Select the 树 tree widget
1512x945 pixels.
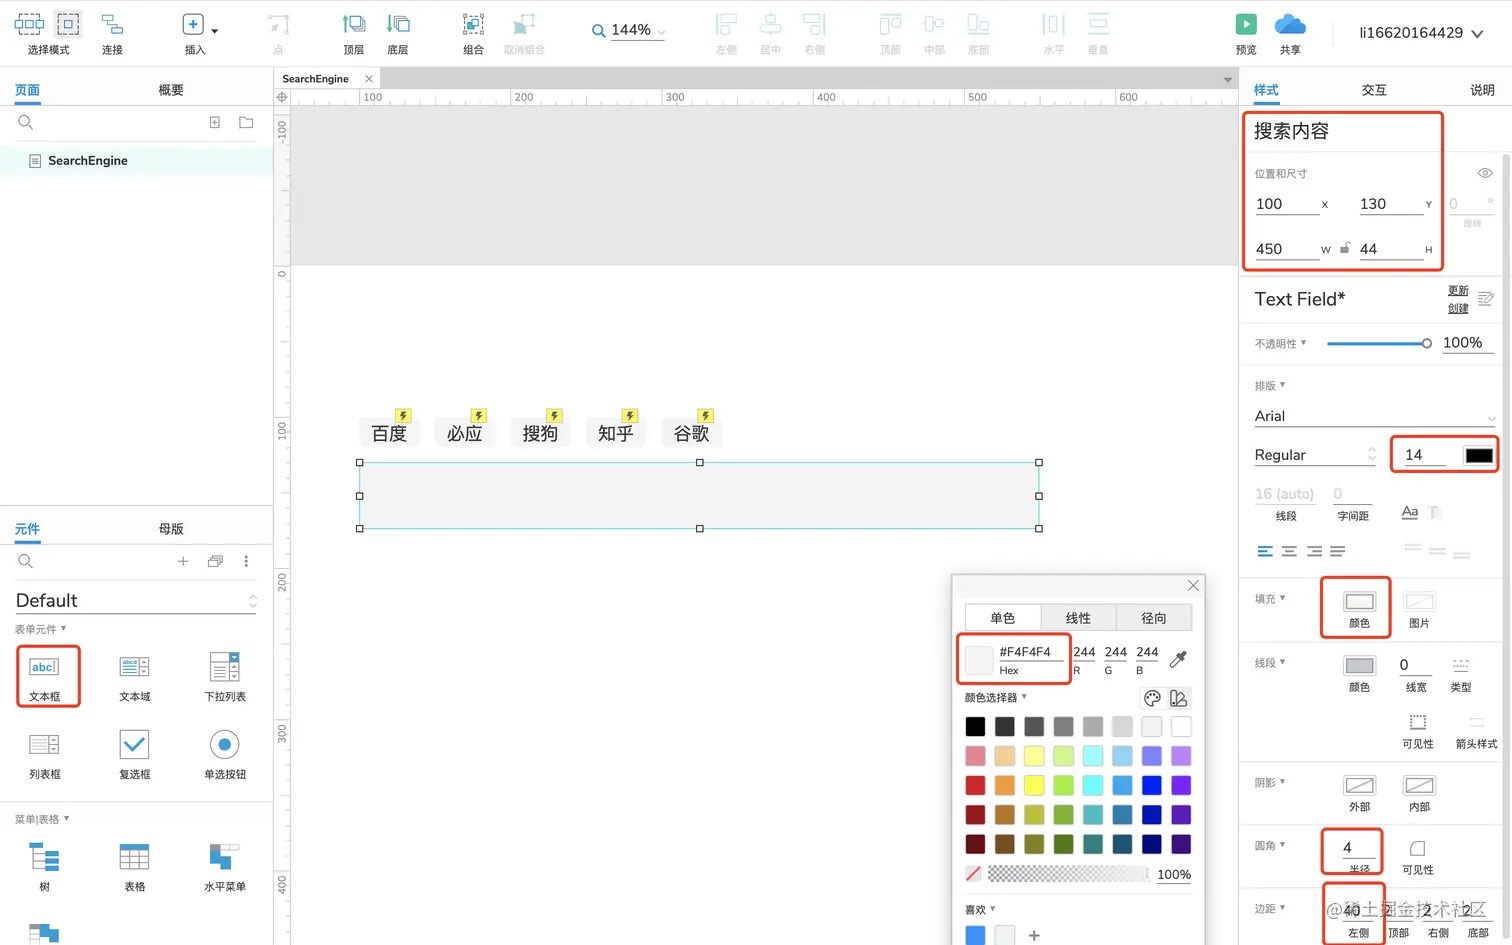[x=44, y=866]
